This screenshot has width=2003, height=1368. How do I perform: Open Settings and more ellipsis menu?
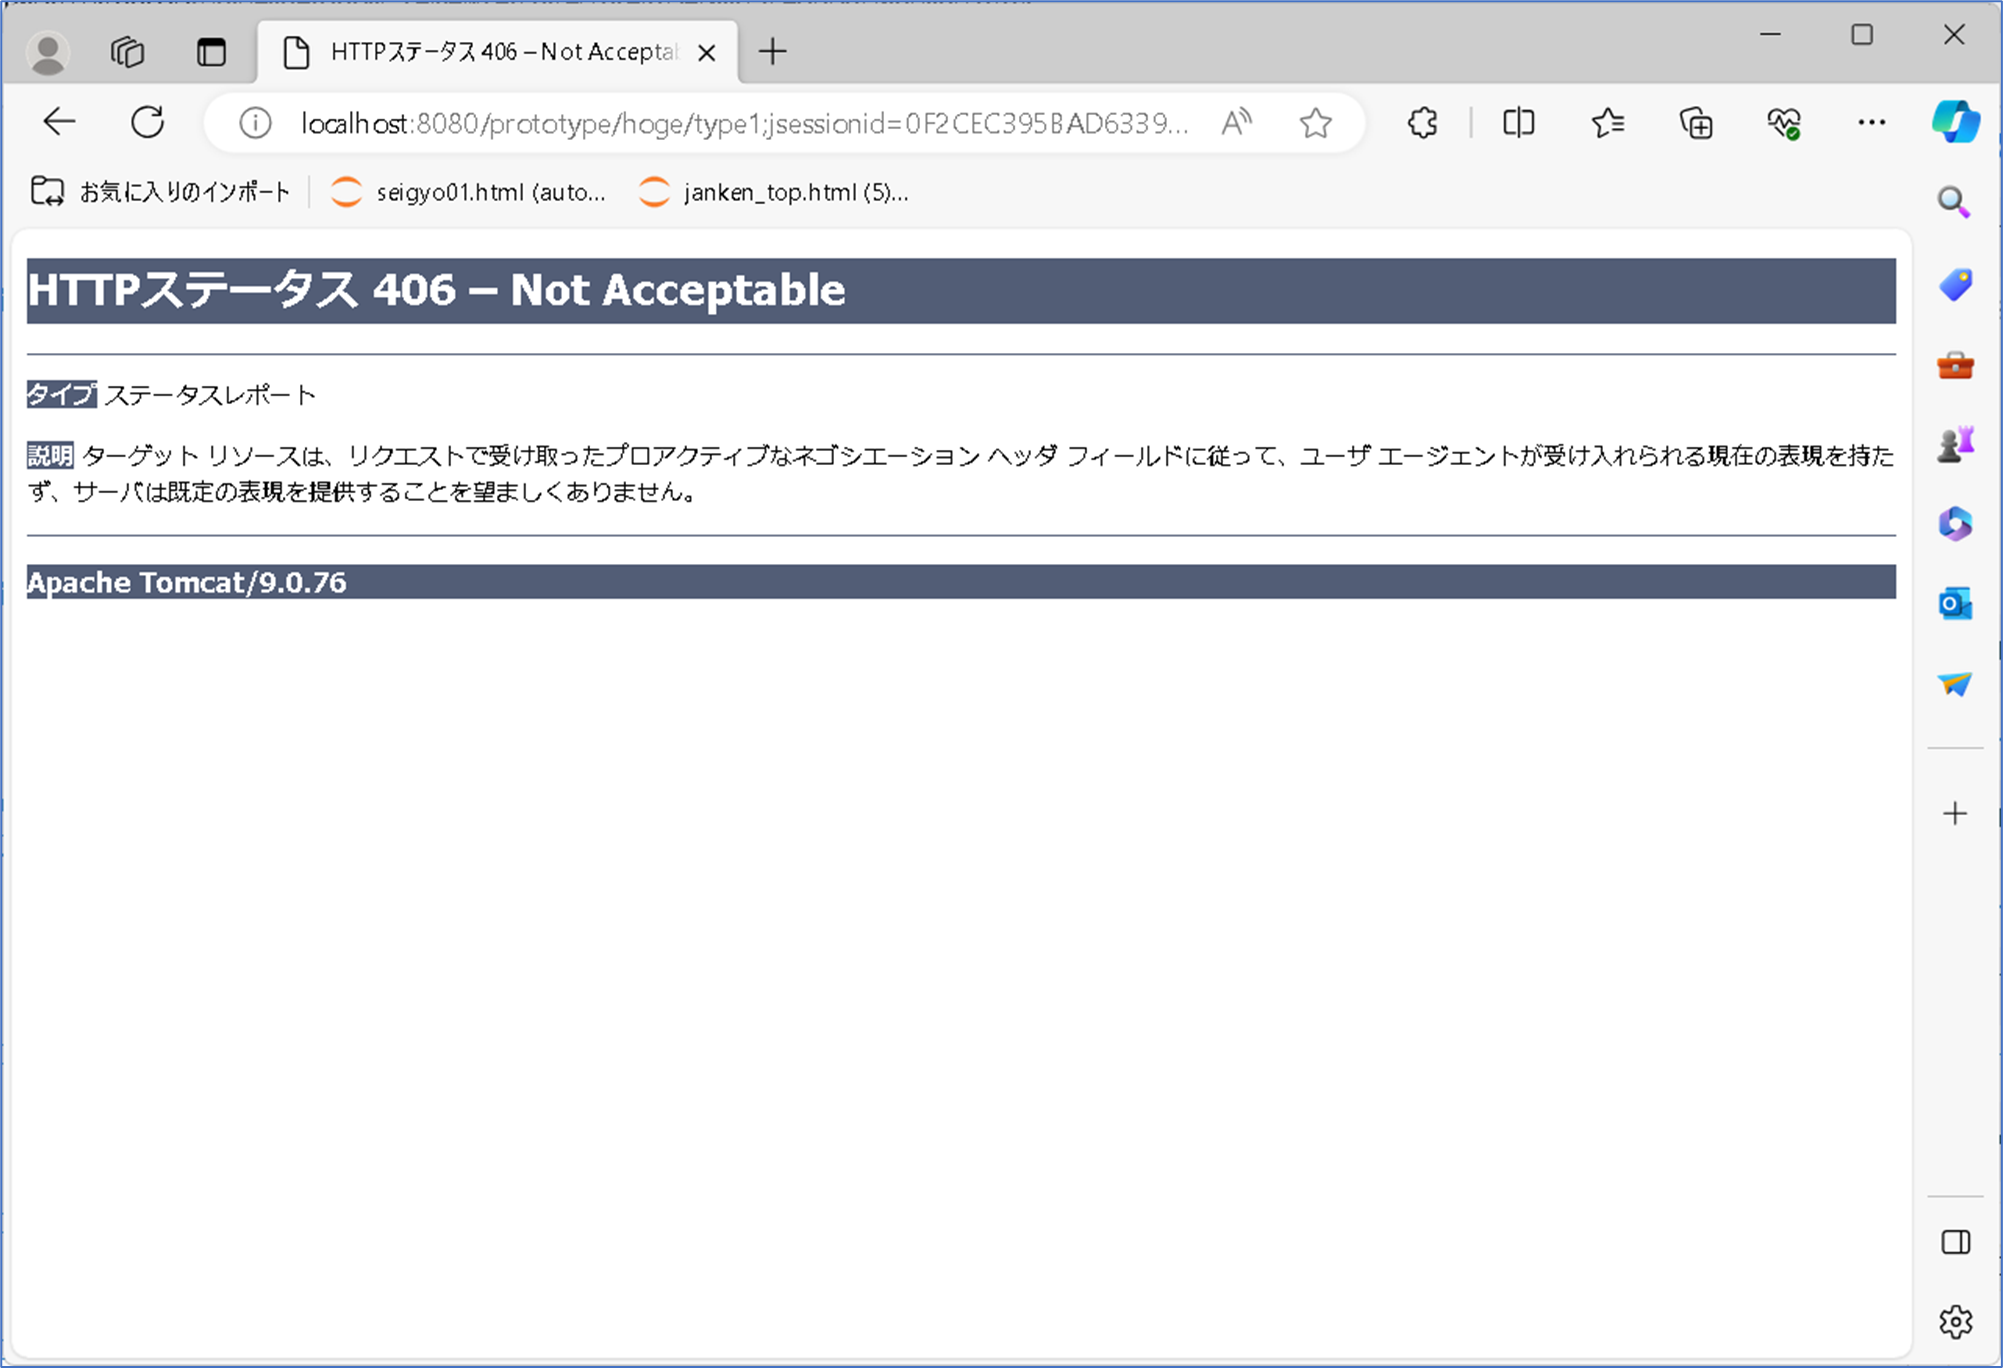pyautogui.click(x=1871, y=122)
